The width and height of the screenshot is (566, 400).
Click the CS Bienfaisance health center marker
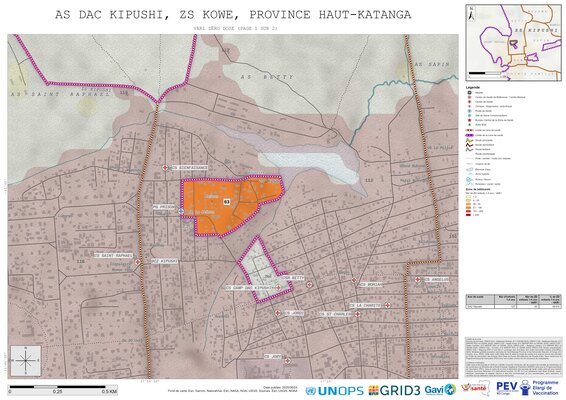pos(165,168)
